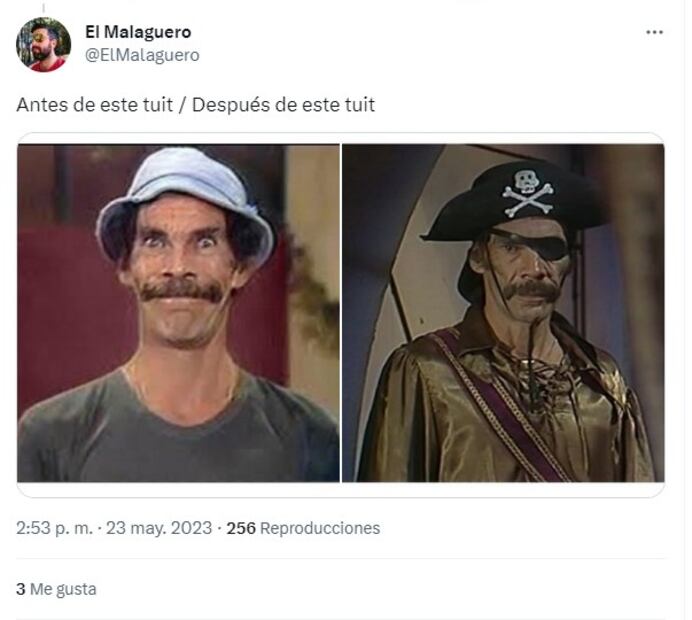Open right photo of man in pirate costume
The width and height of the screenshot is (692, 620).
coord(503,313)
